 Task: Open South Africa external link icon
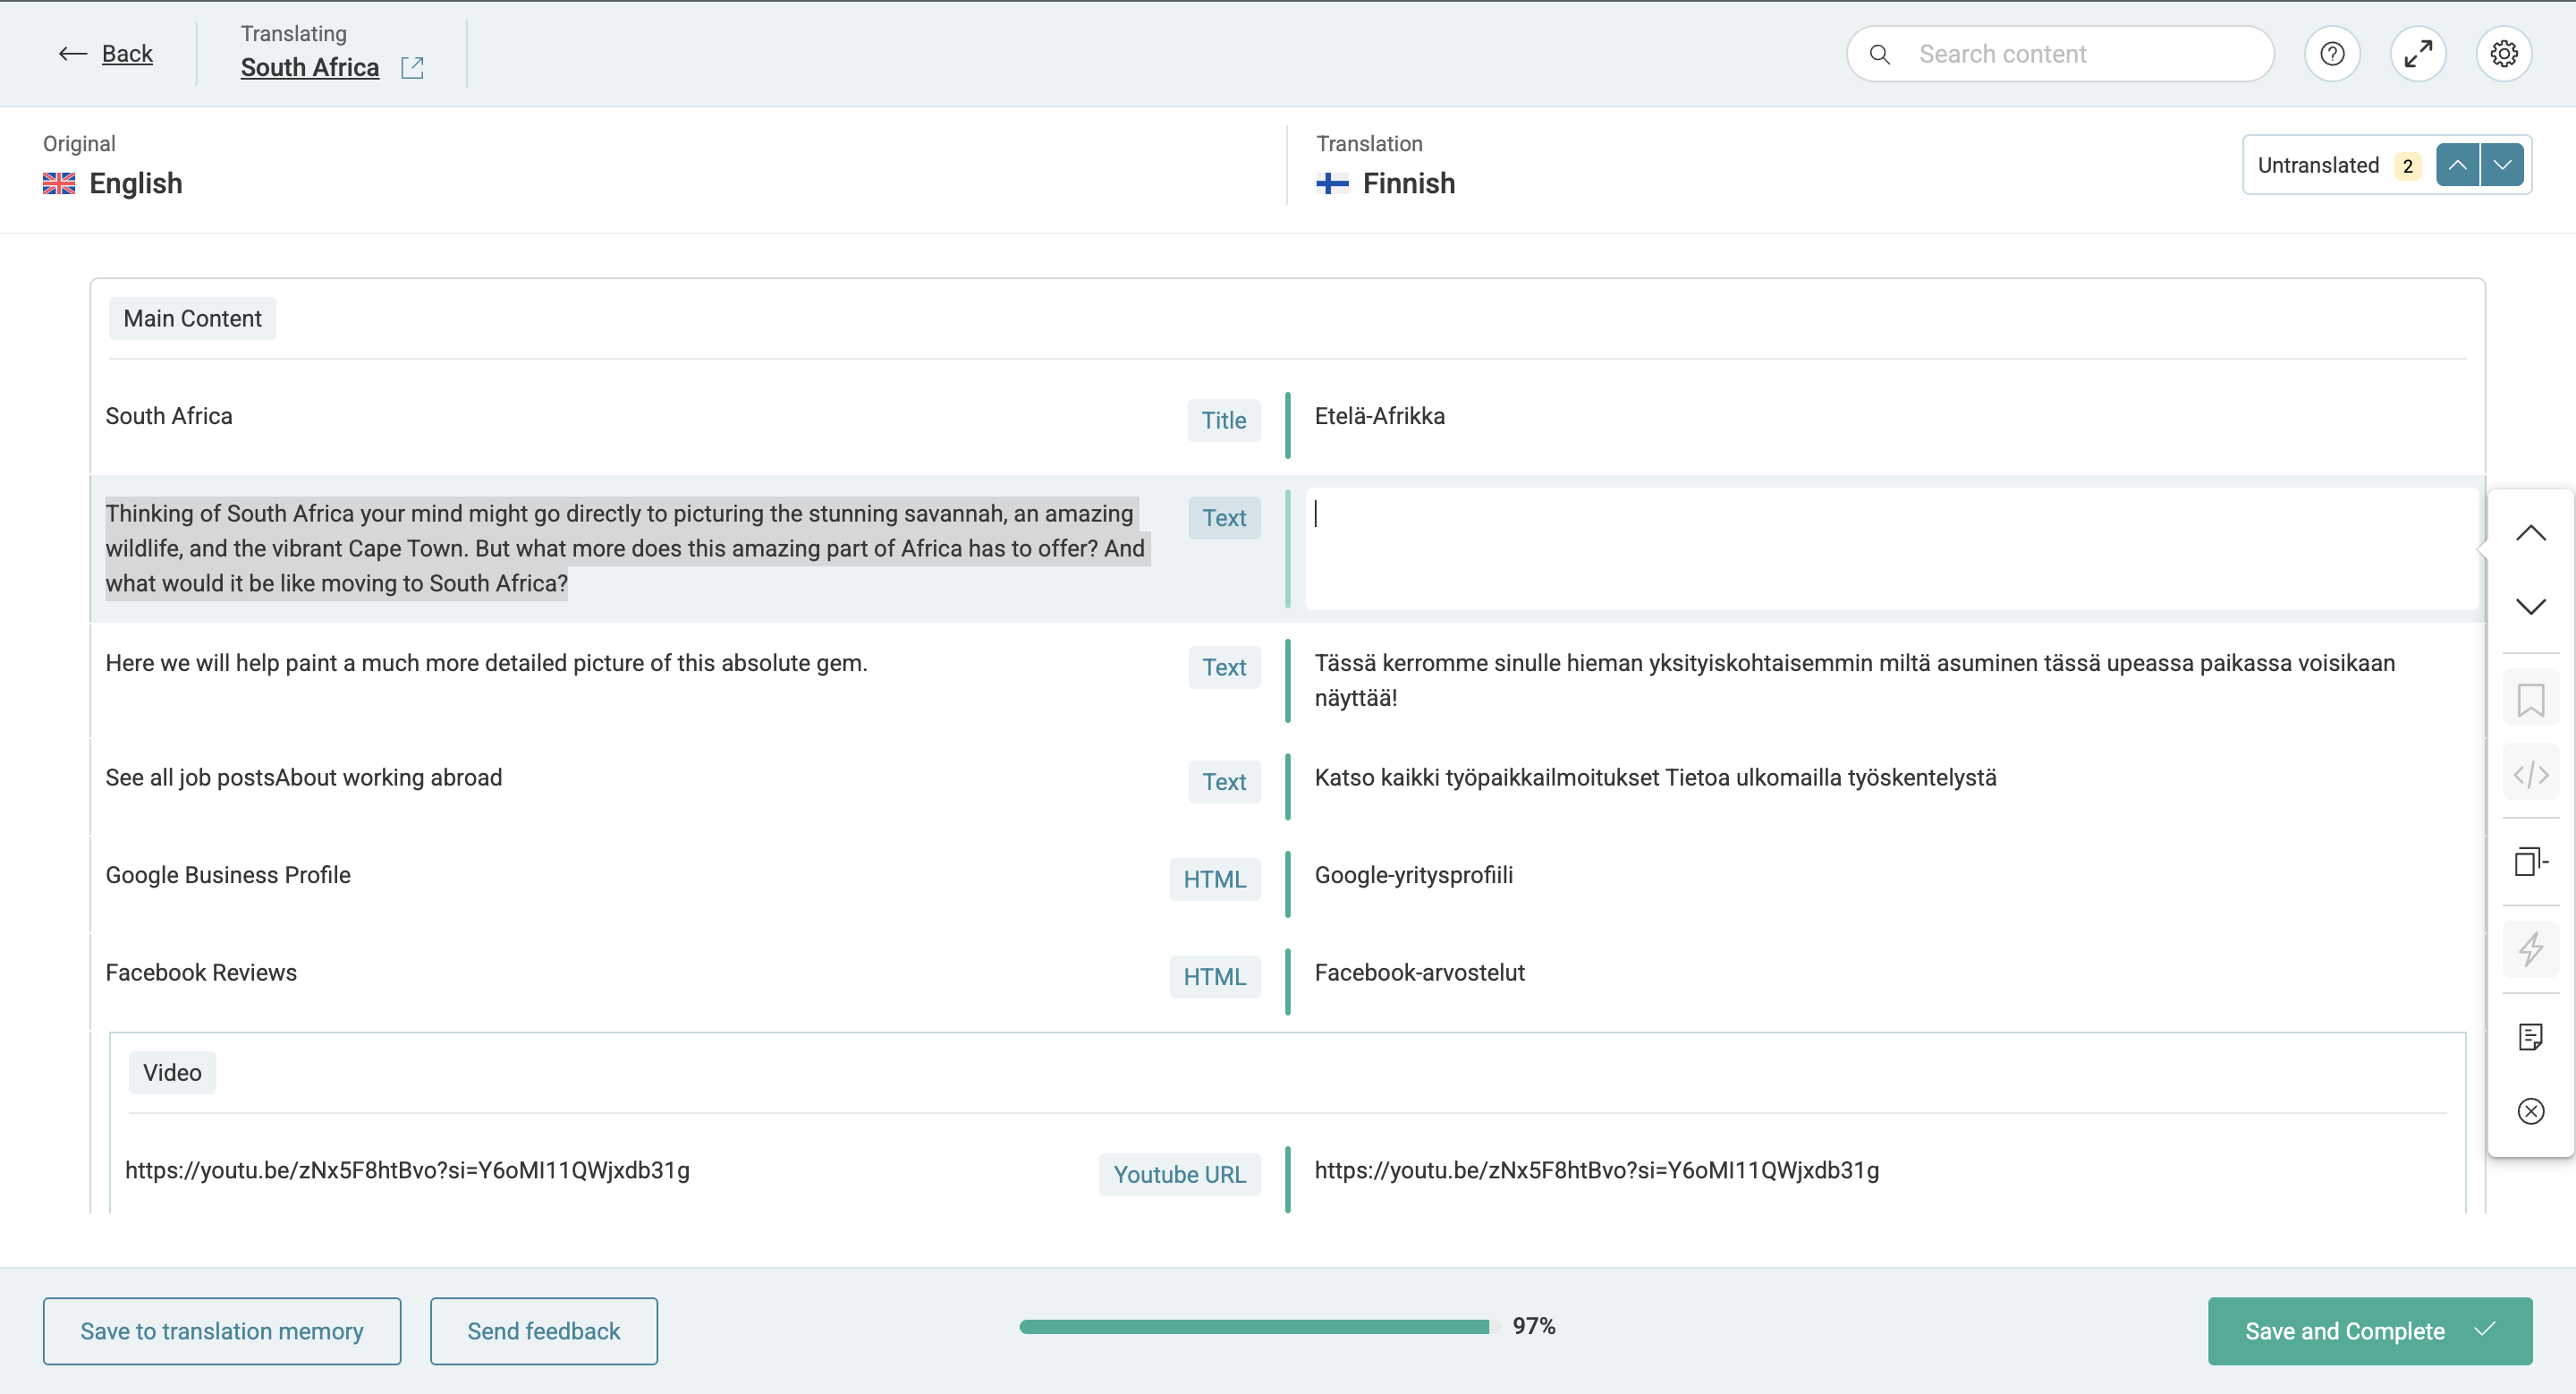click(412, 68)
